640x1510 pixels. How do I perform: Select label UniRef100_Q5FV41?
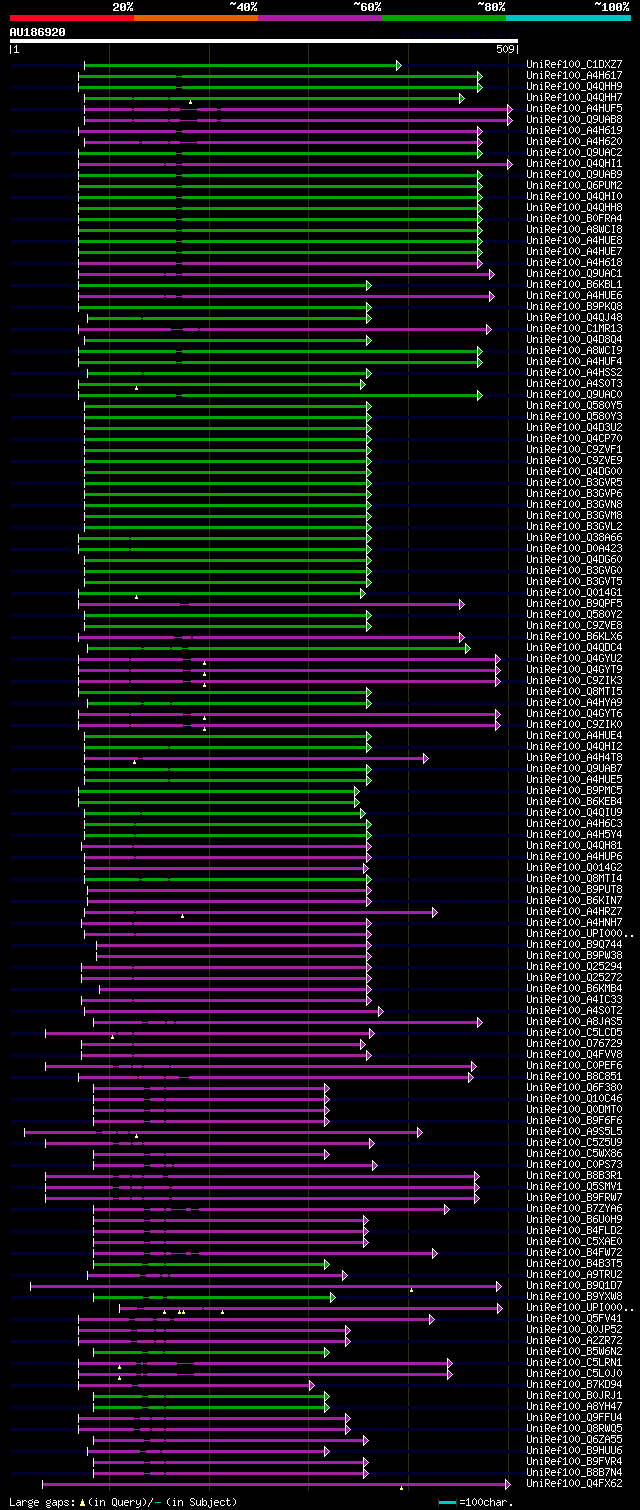(x=574, y=1319)
